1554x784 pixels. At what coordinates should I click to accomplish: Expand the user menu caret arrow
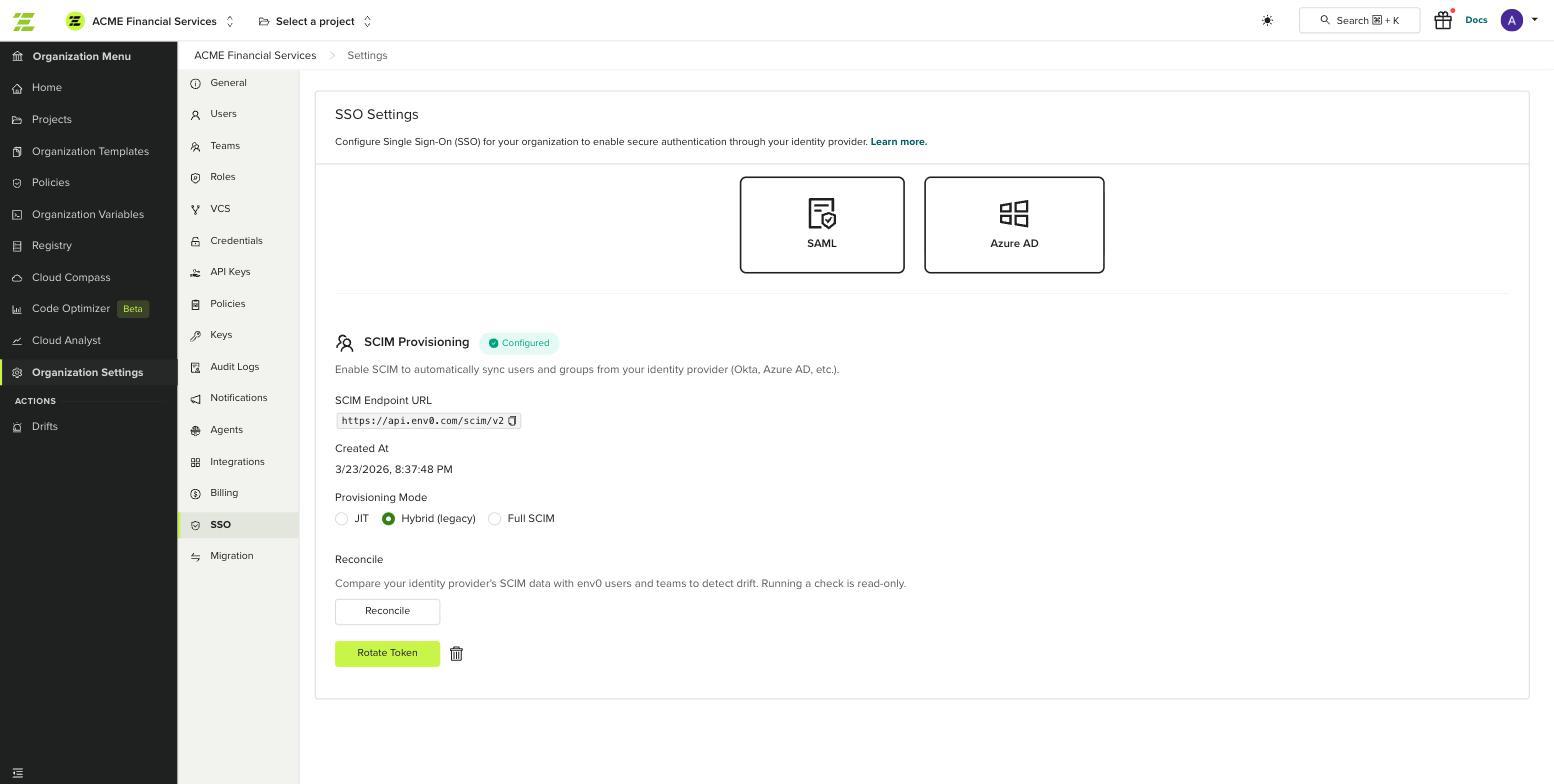[x=1534, y=19]
